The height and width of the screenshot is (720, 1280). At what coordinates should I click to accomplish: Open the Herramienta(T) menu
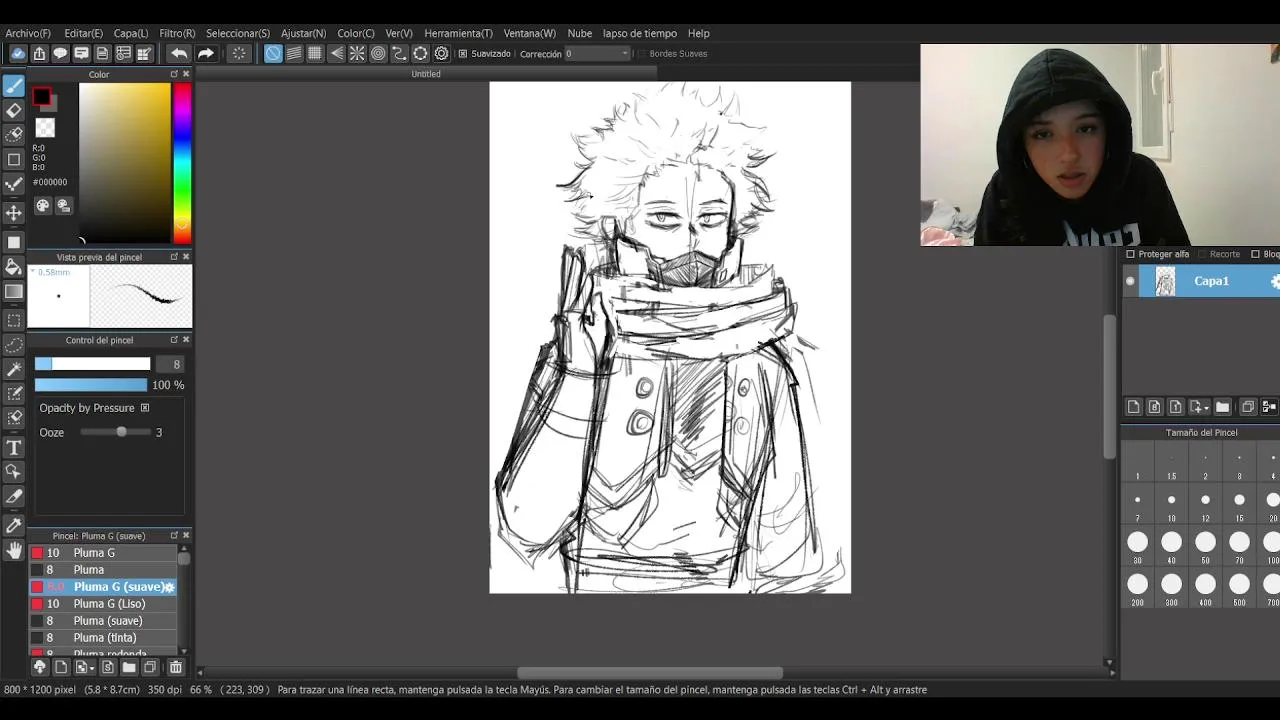click(x=458, y=33)
